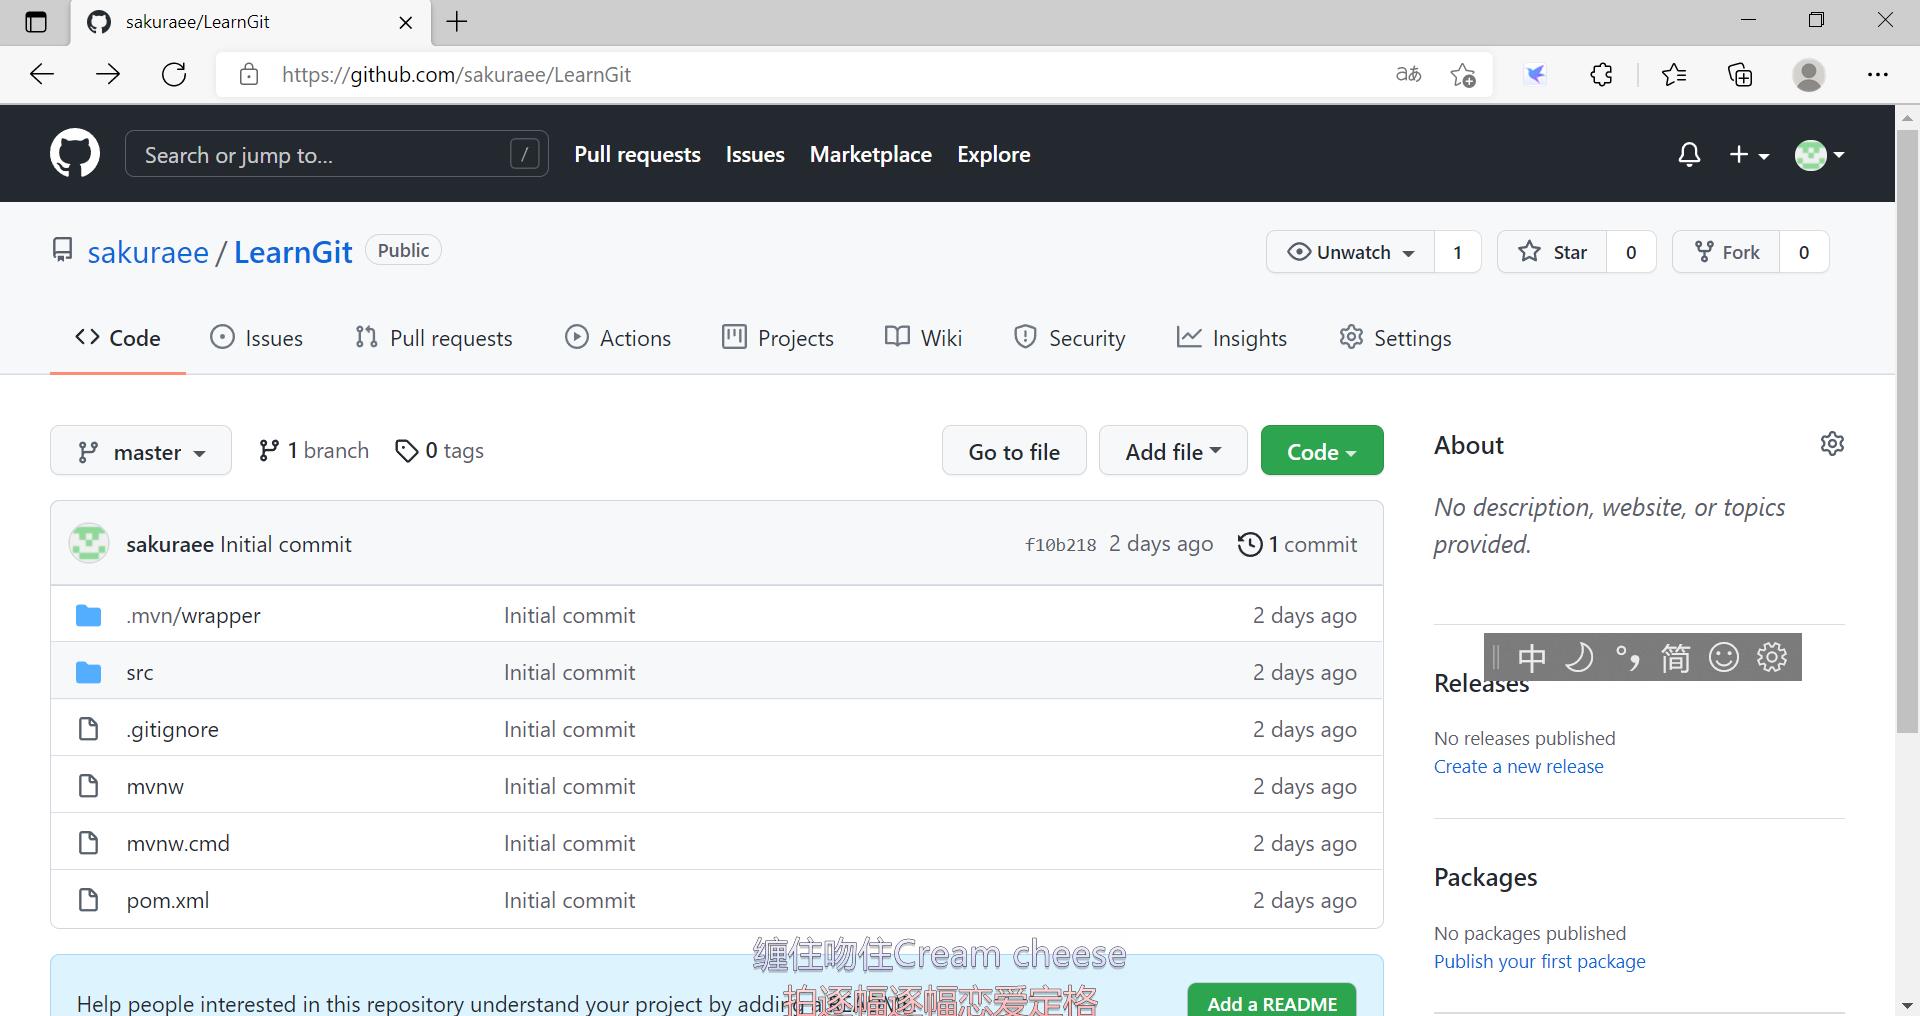Viewport: 1920px width, 1016px height.
Task: Star the LearnGit repository
Action: [x=1552, y=252]
